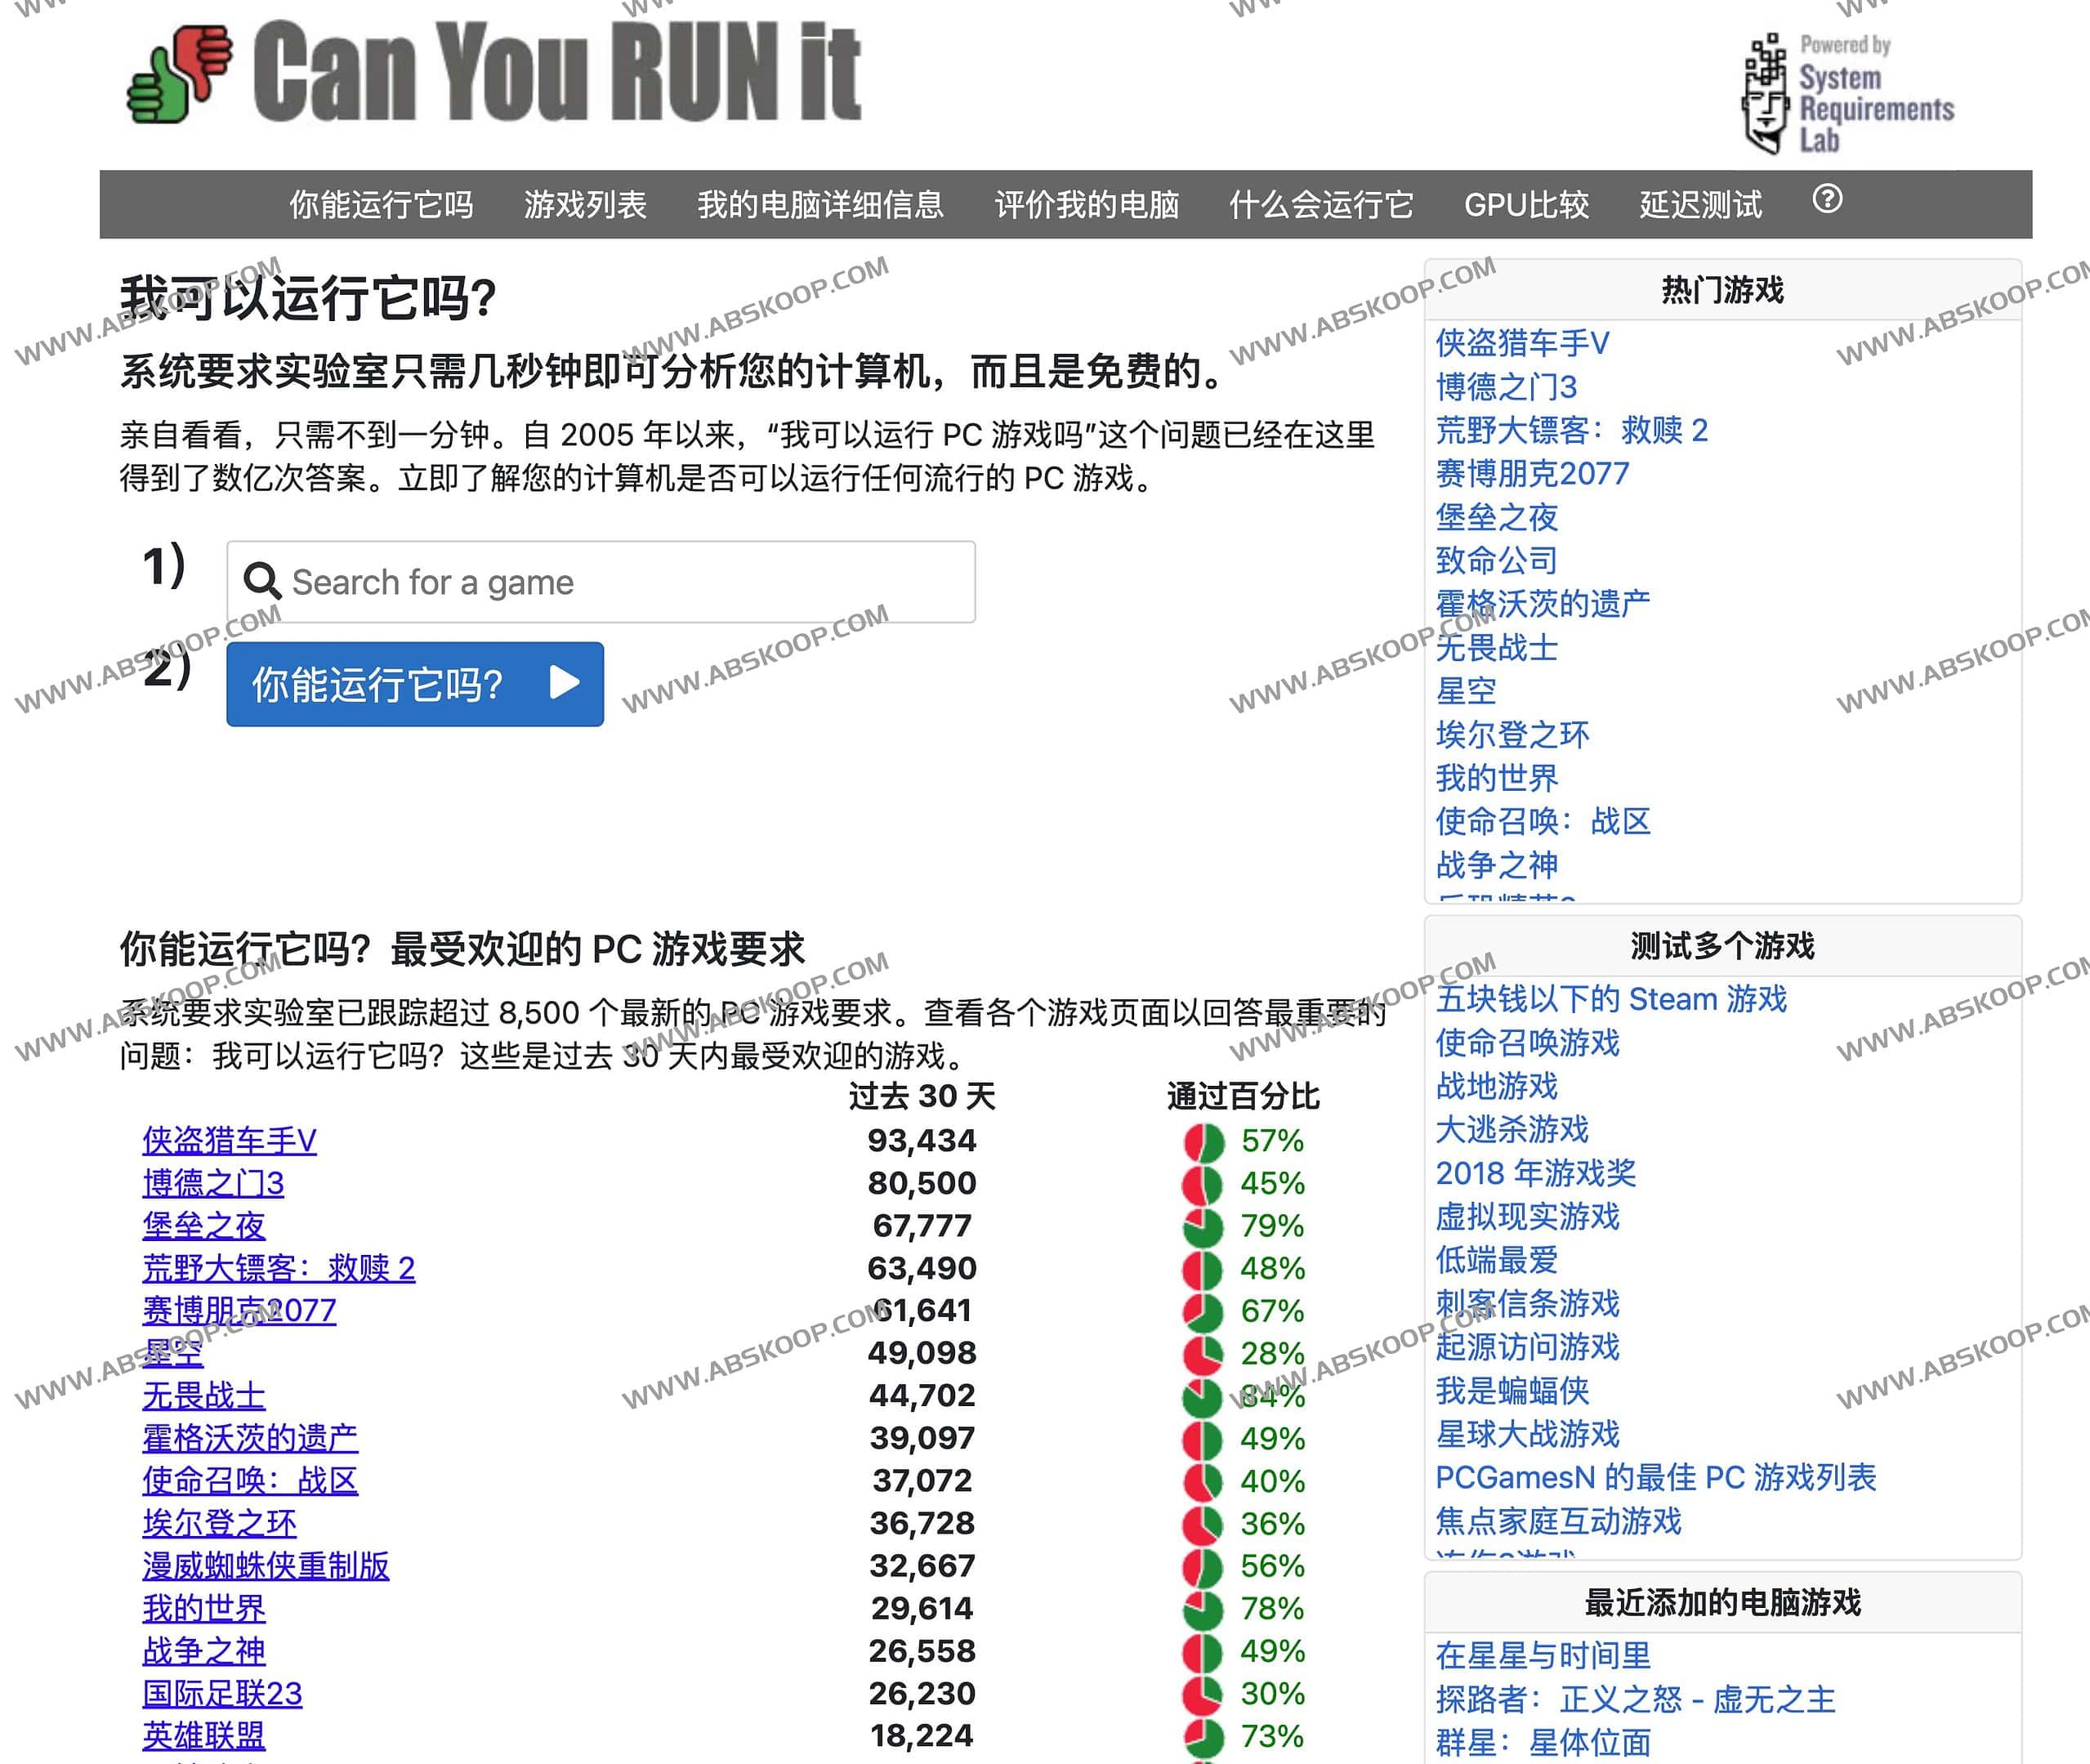
Task: Click the 93,434 count value
Action: point(921,1140)
